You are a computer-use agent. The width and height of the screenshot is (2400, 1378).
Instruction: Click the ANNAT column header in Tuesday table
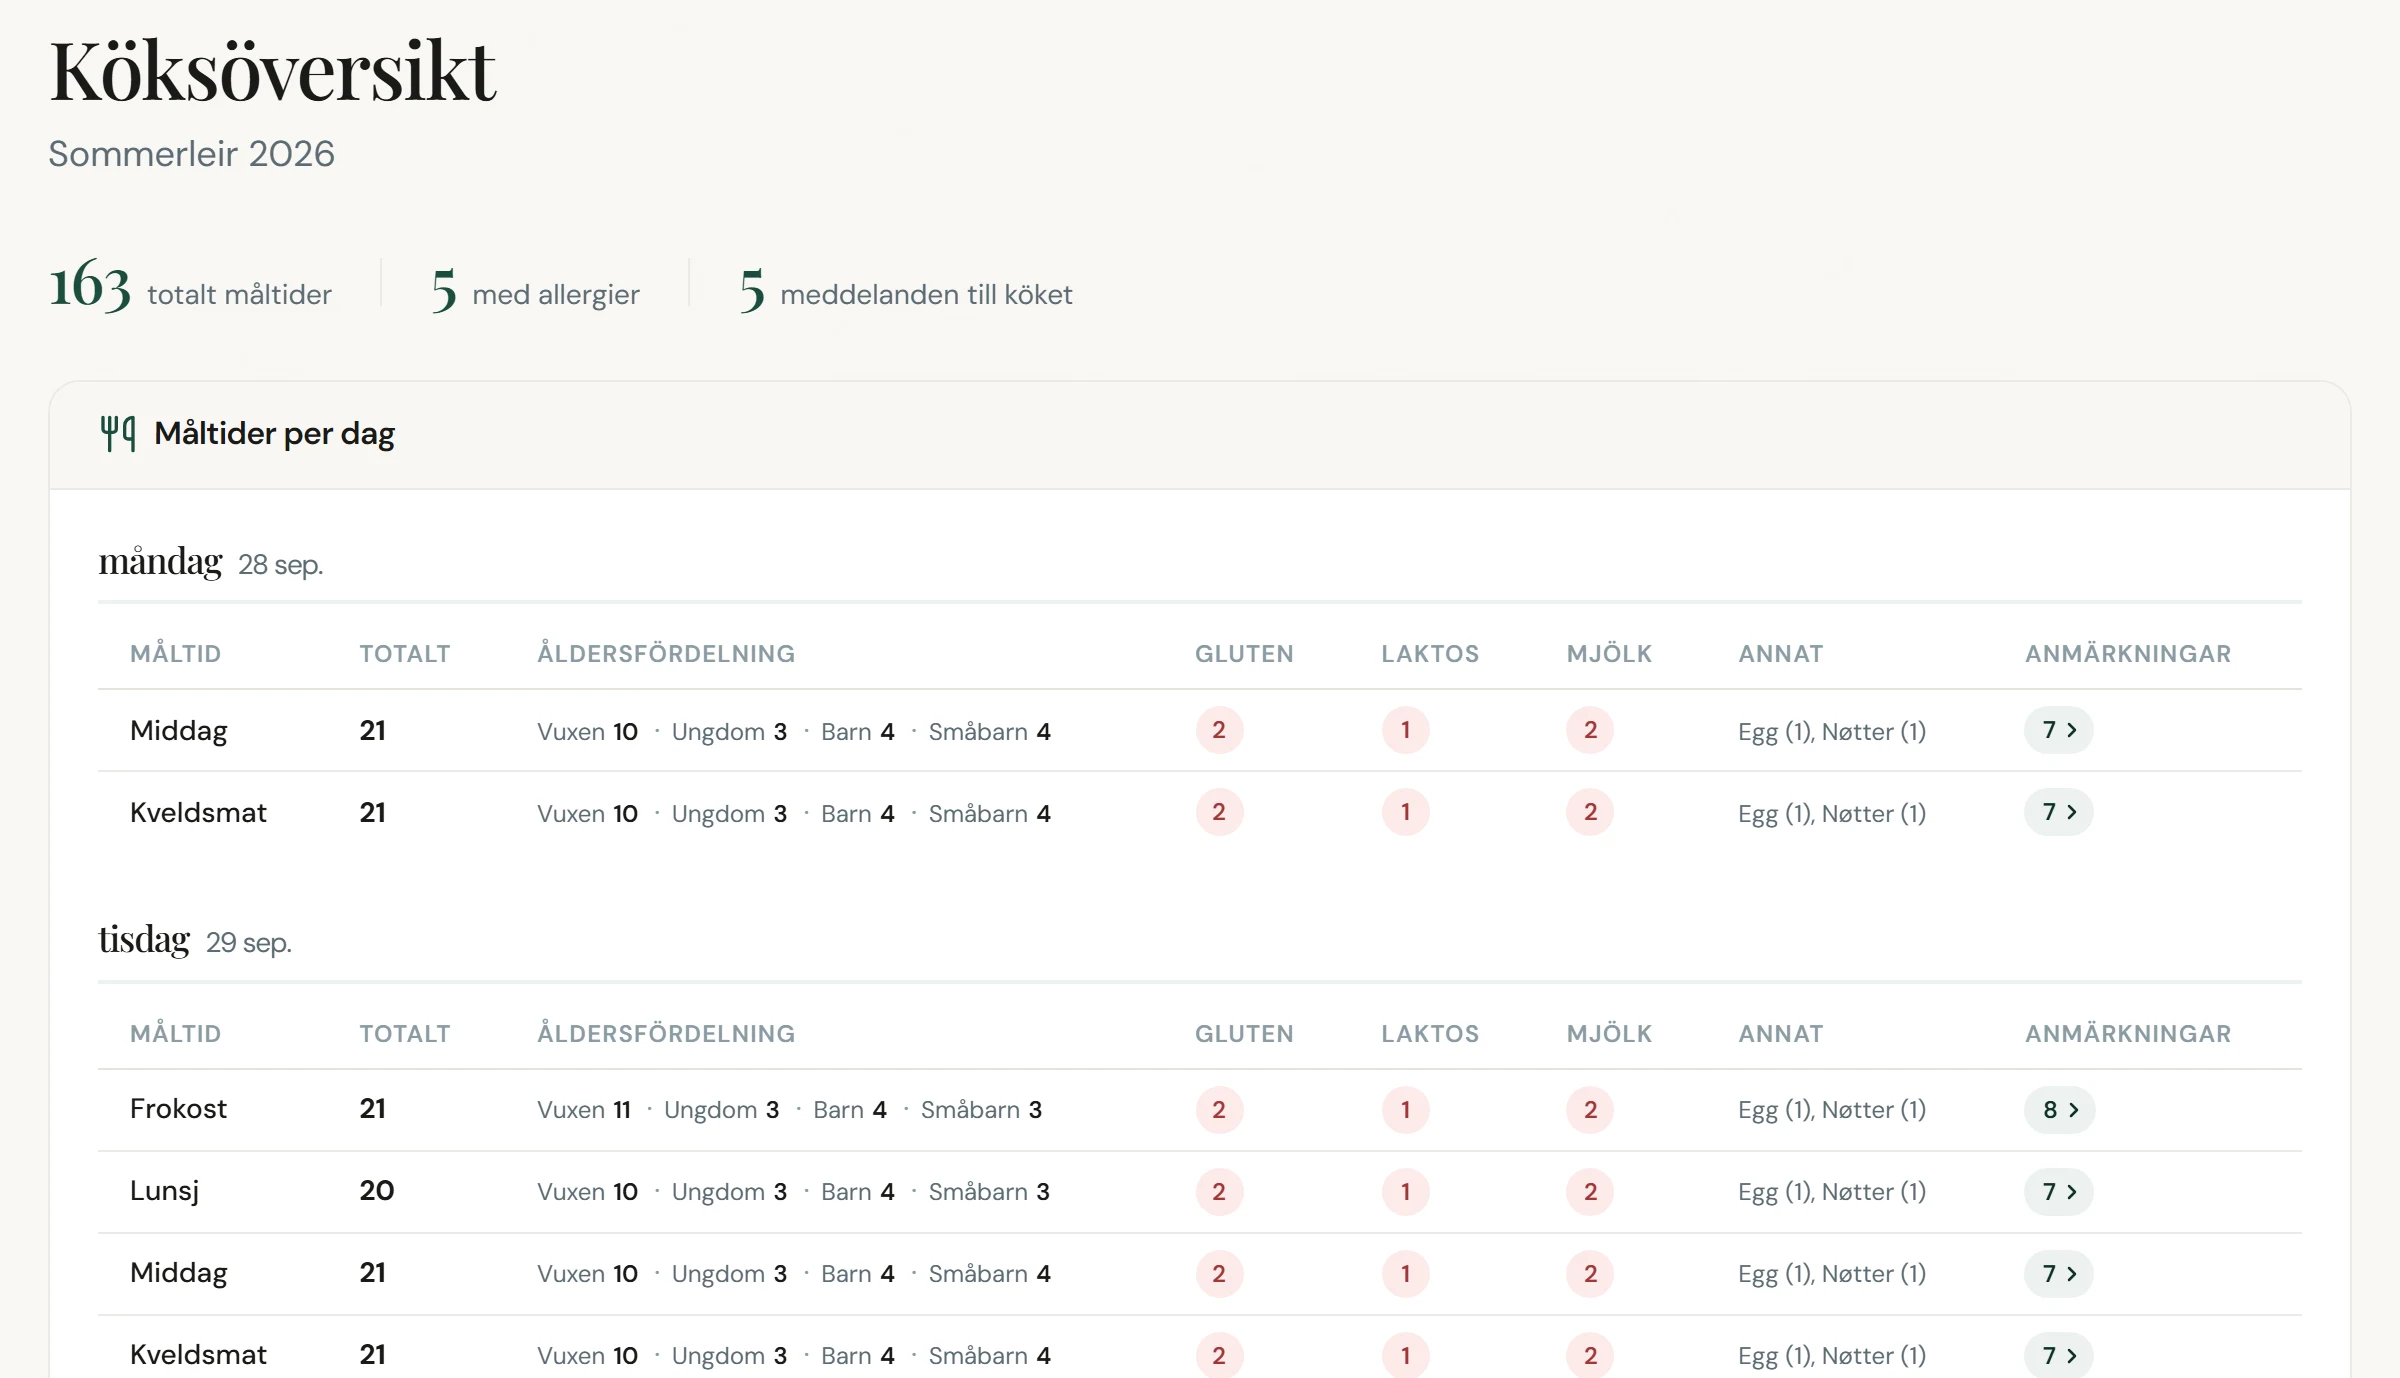coord(1781,1034)
